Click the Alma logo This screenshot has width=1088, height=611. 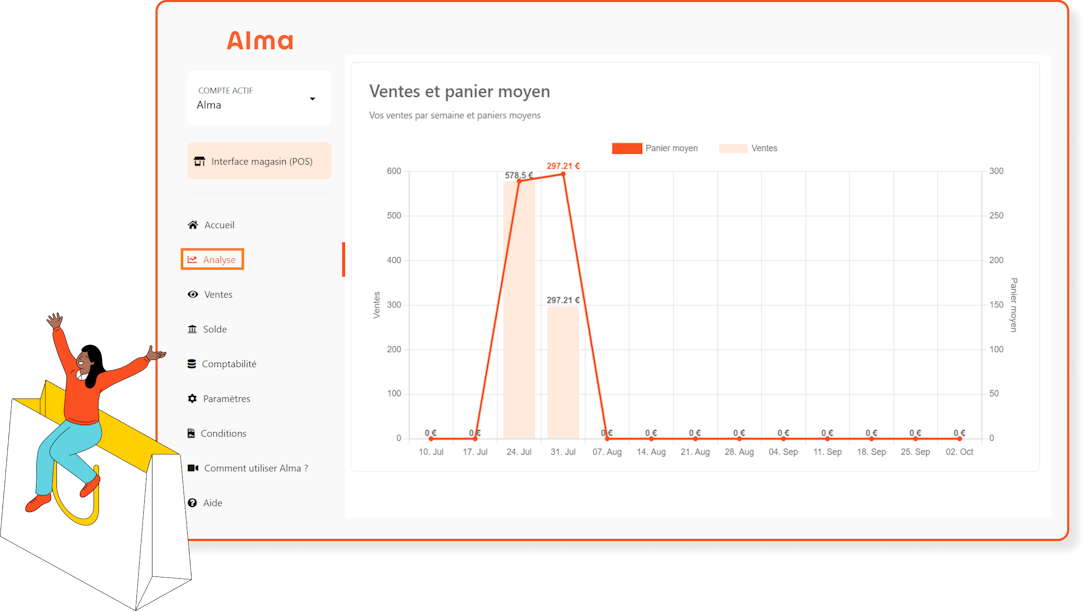point(260,41)
